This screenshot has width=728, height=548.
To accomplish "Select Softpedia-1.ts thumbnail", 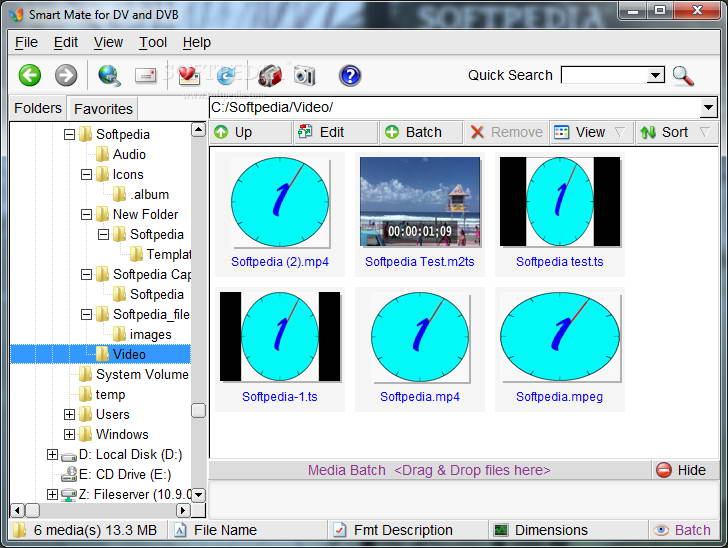I will (280, 337).
